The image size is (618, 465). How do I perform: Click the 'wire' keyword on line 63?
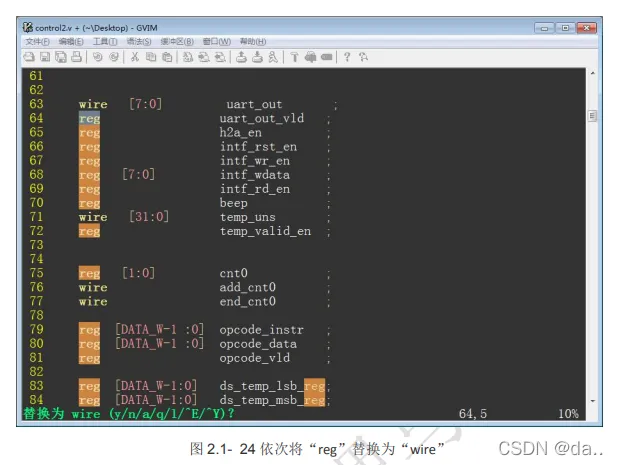[x=93, y=104]
